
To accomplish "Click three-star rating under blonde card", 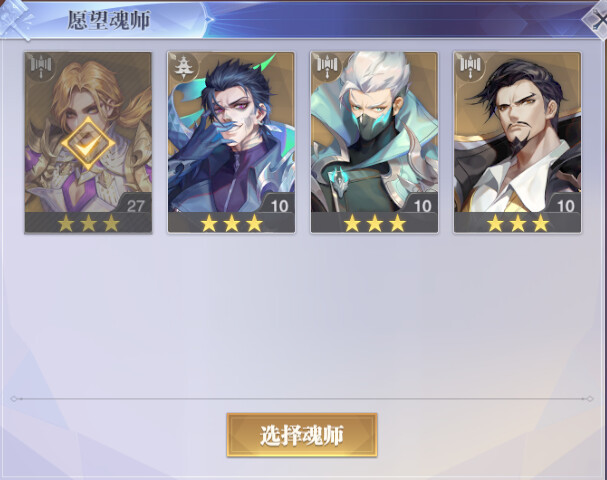I will [88, 223].
